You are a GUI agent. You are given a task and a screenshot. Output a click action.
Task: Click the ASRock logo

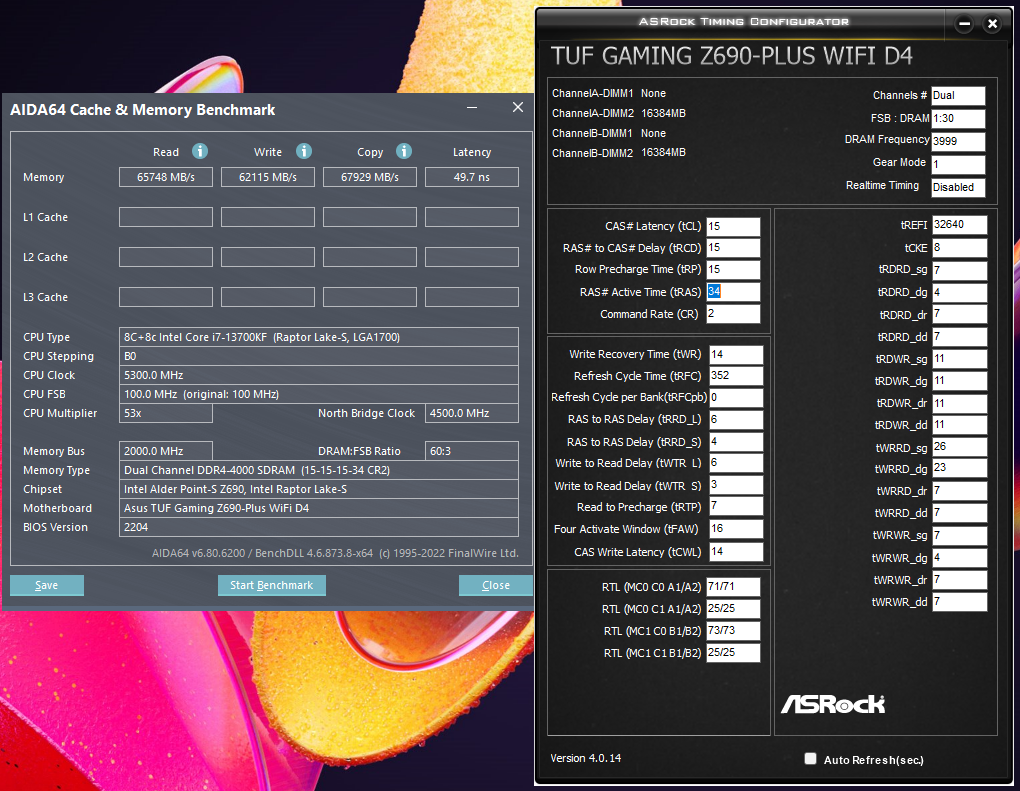click(833, 704)
